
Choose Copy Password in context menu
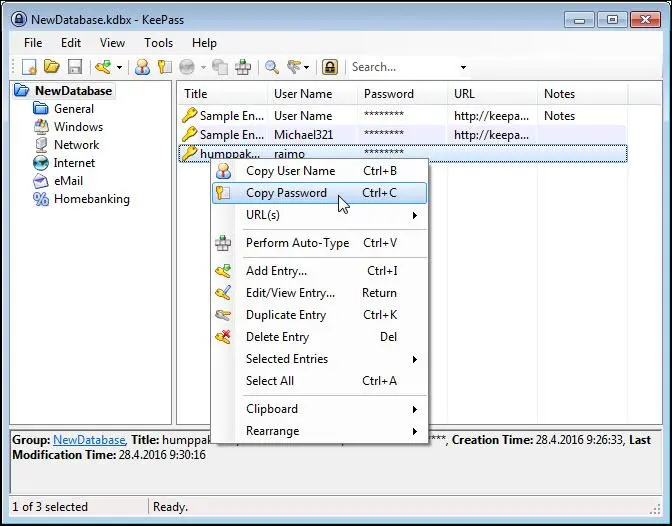pos(320,193)
